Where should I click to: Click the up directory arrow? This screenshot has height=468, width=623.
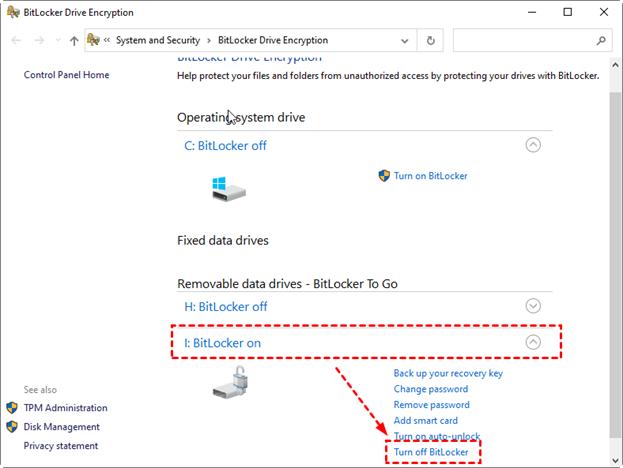[x=74, y=41]
